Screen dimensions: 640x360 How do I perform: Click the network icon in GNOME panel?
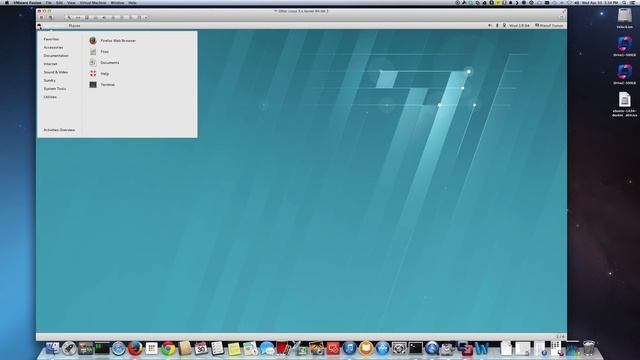point(504,26)
